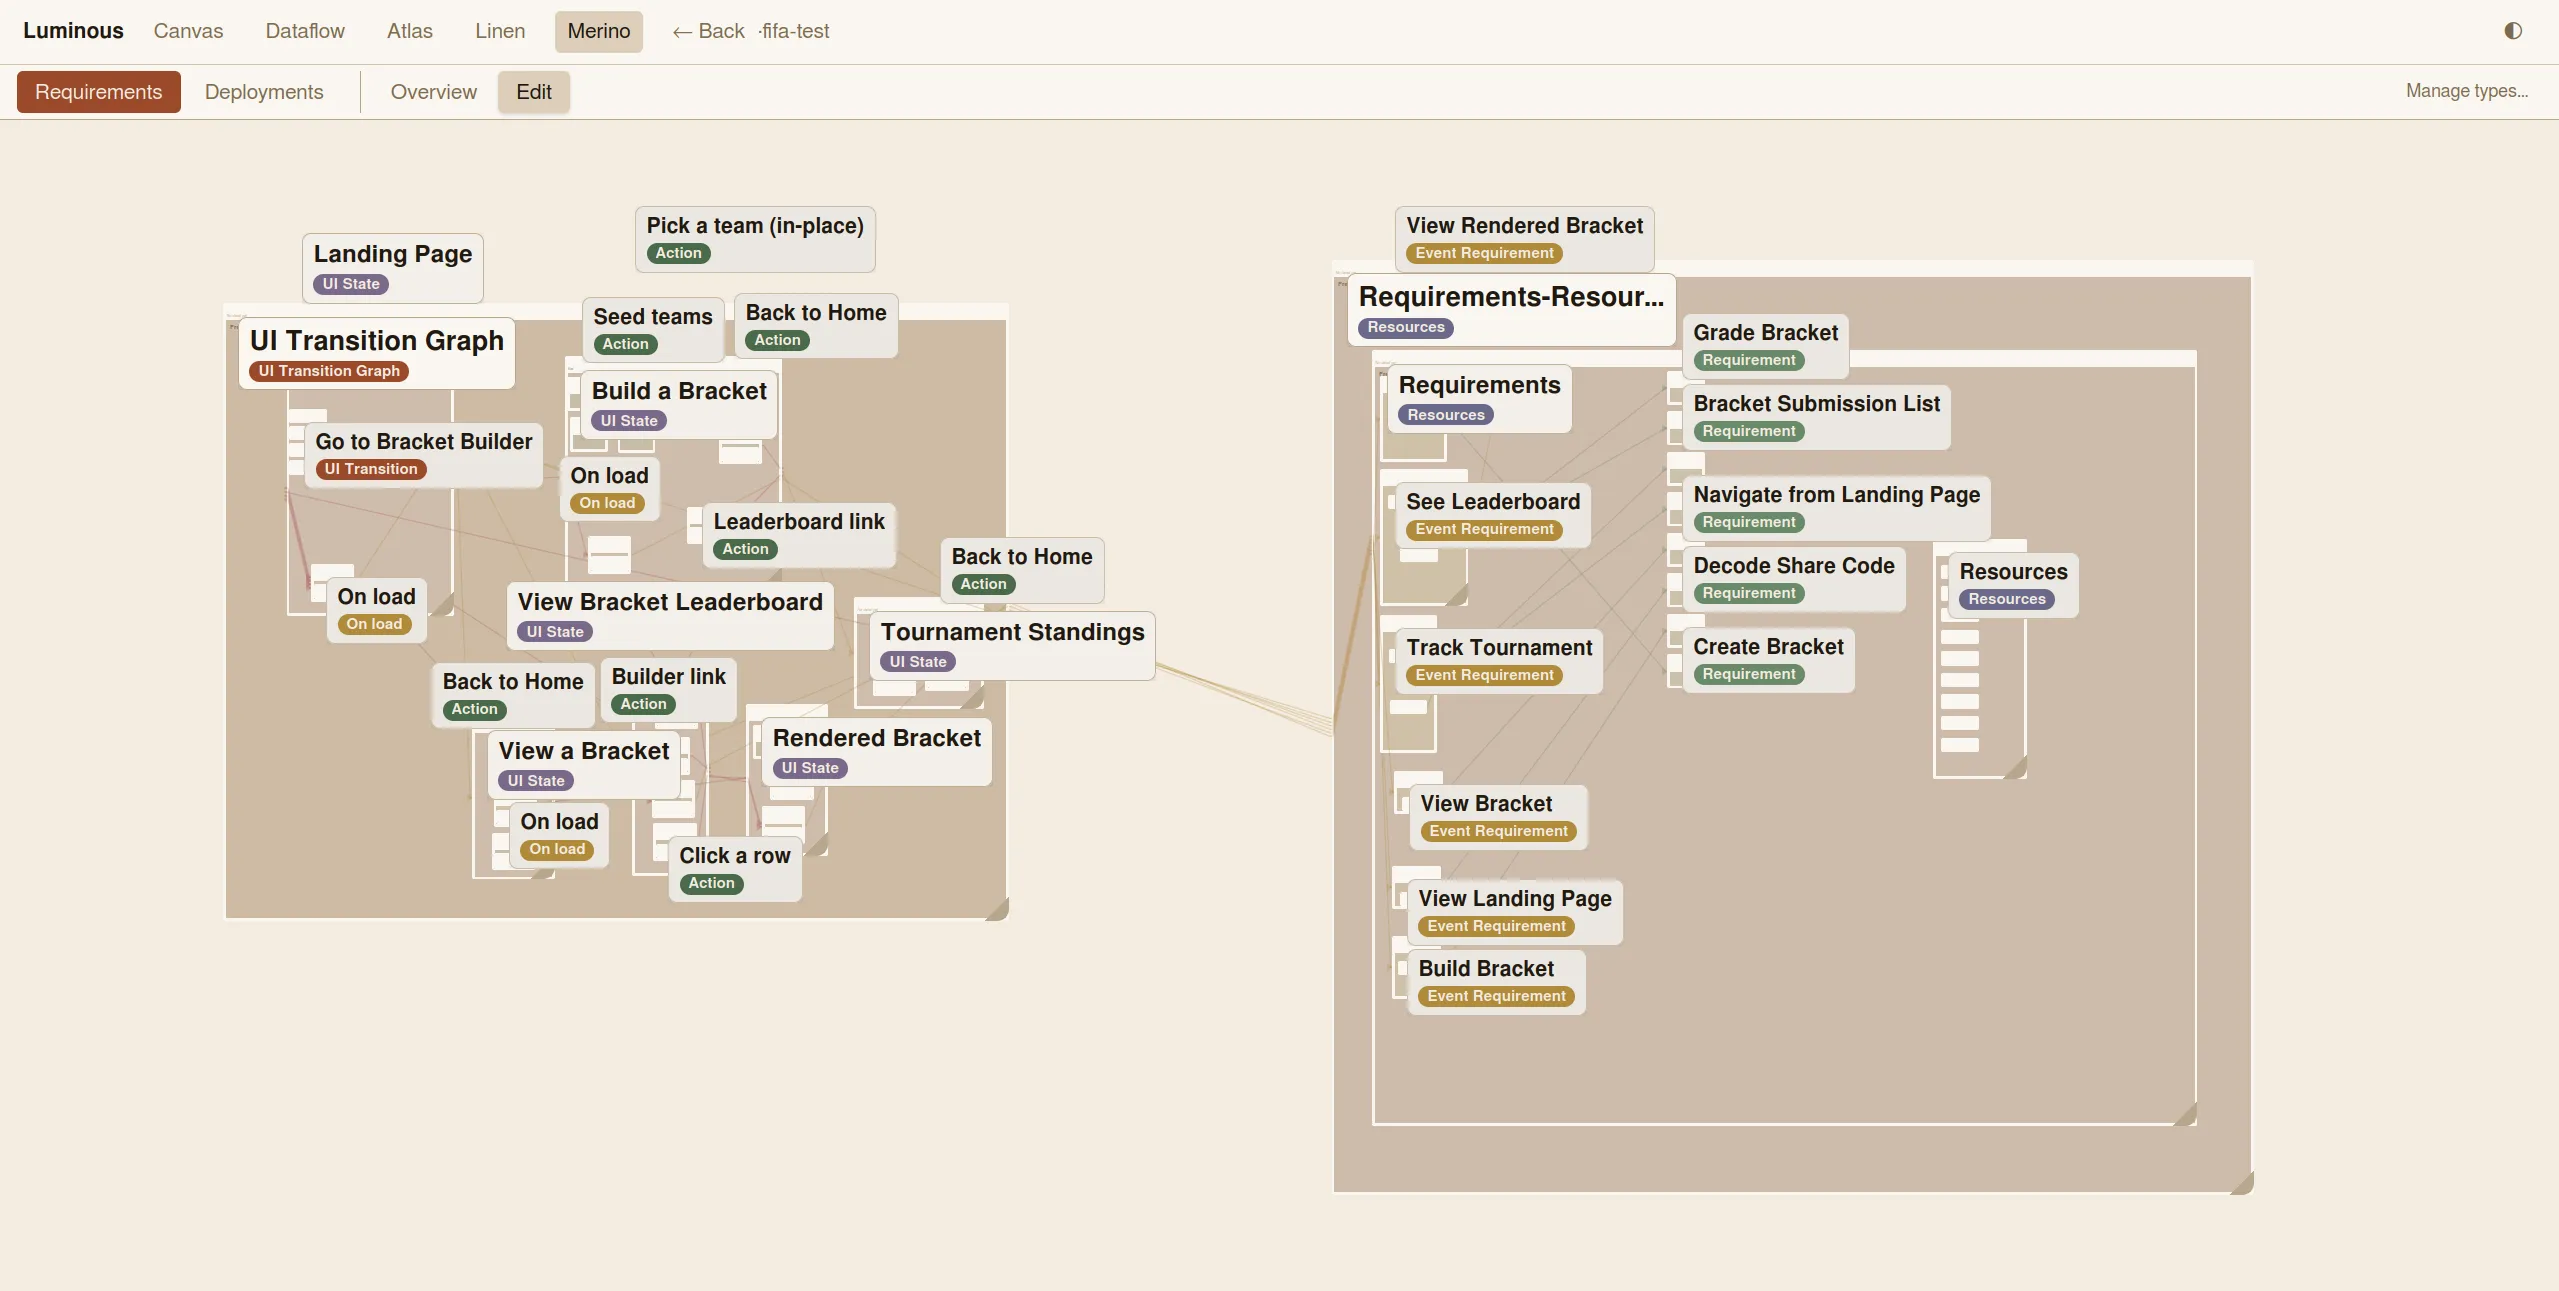Open the Overview mode
This screenshot has width=2559, height=1291.
tap(433, 92)
